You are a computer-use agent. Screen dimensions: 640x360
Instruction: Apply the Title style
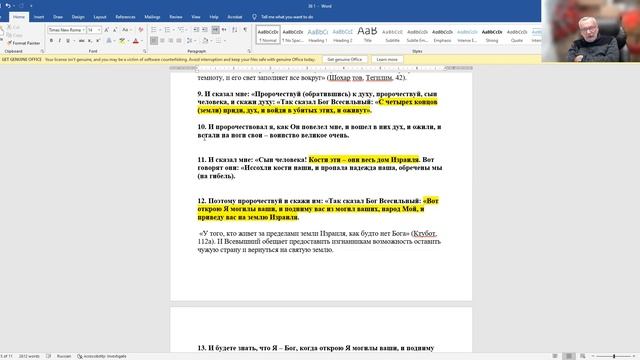click(x=367, y=35)
